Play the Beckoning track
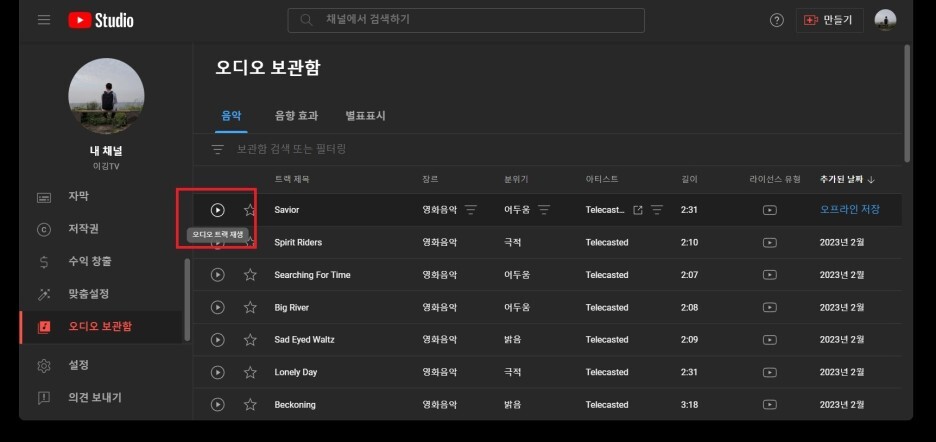The width and height of the screenshot is (936, 442). [218, 404]
